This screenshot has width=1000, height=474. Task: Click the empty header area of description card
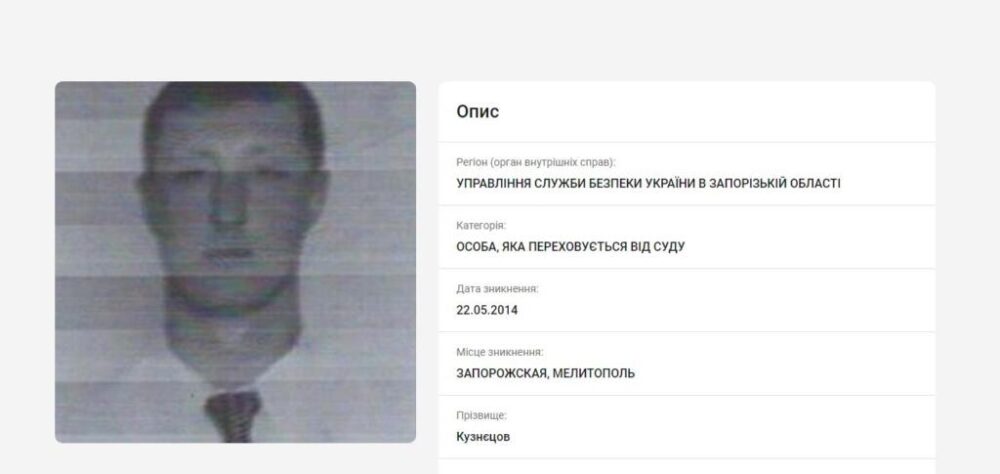click(714, 112)
